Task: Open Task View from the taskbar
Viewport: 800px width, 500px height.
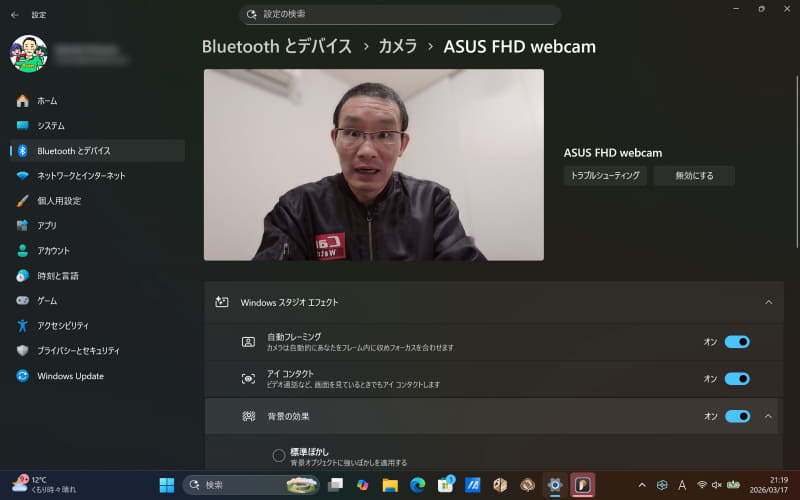Action: click(335, 485)
